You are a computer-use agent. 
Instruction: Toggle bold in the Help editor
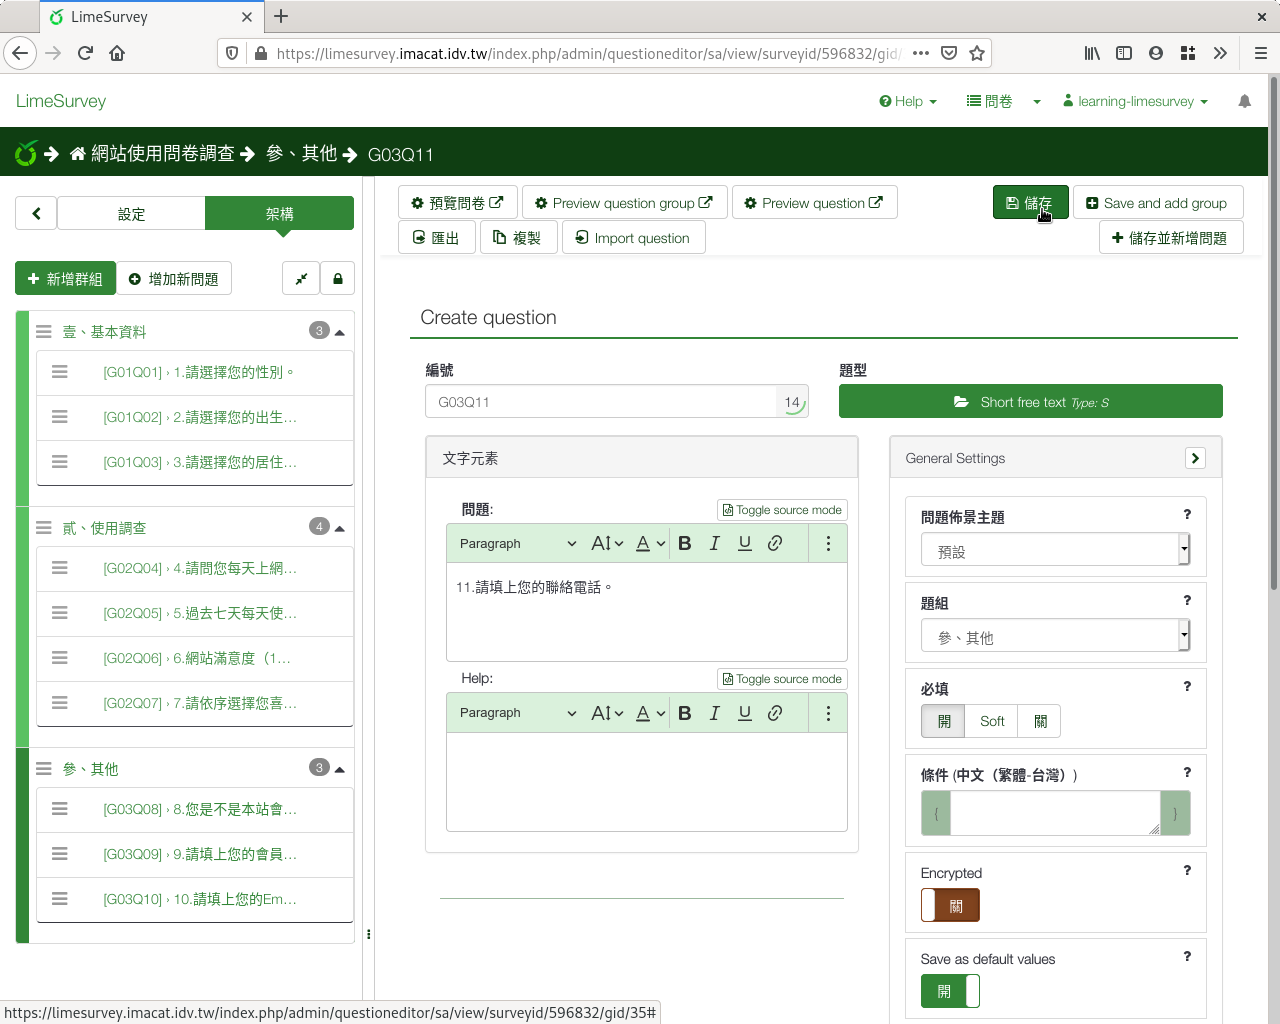pos(685,713)
